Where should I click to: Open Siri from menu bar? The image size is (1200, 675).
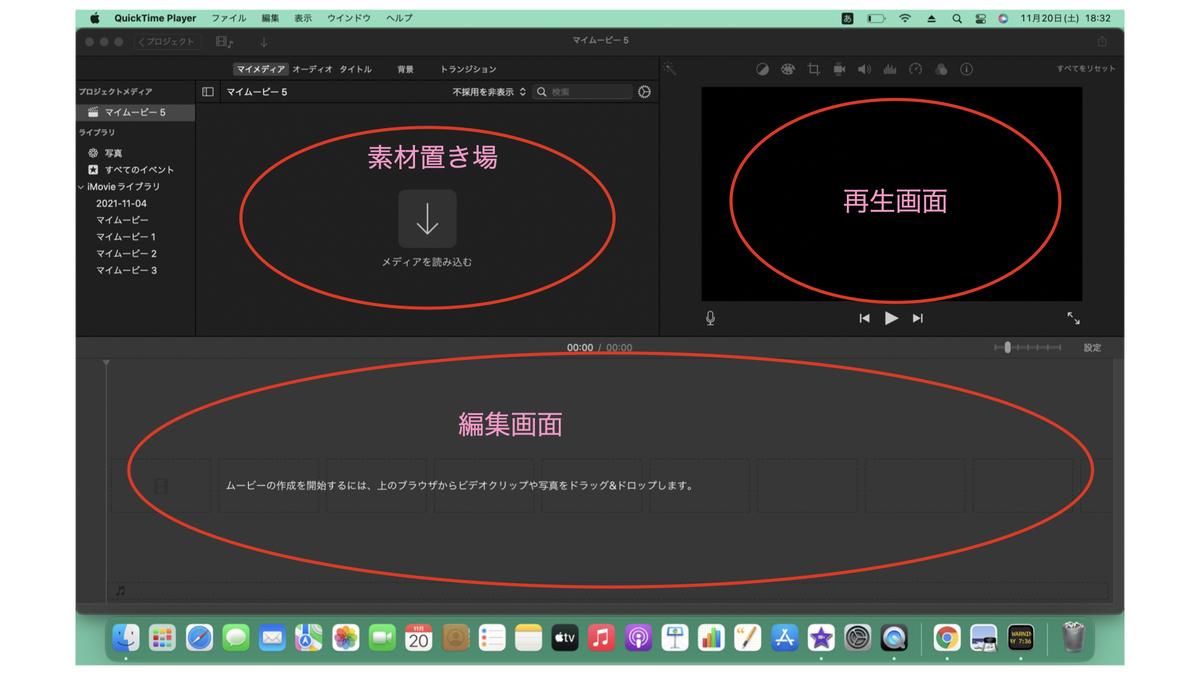[x=1003, y=18]
